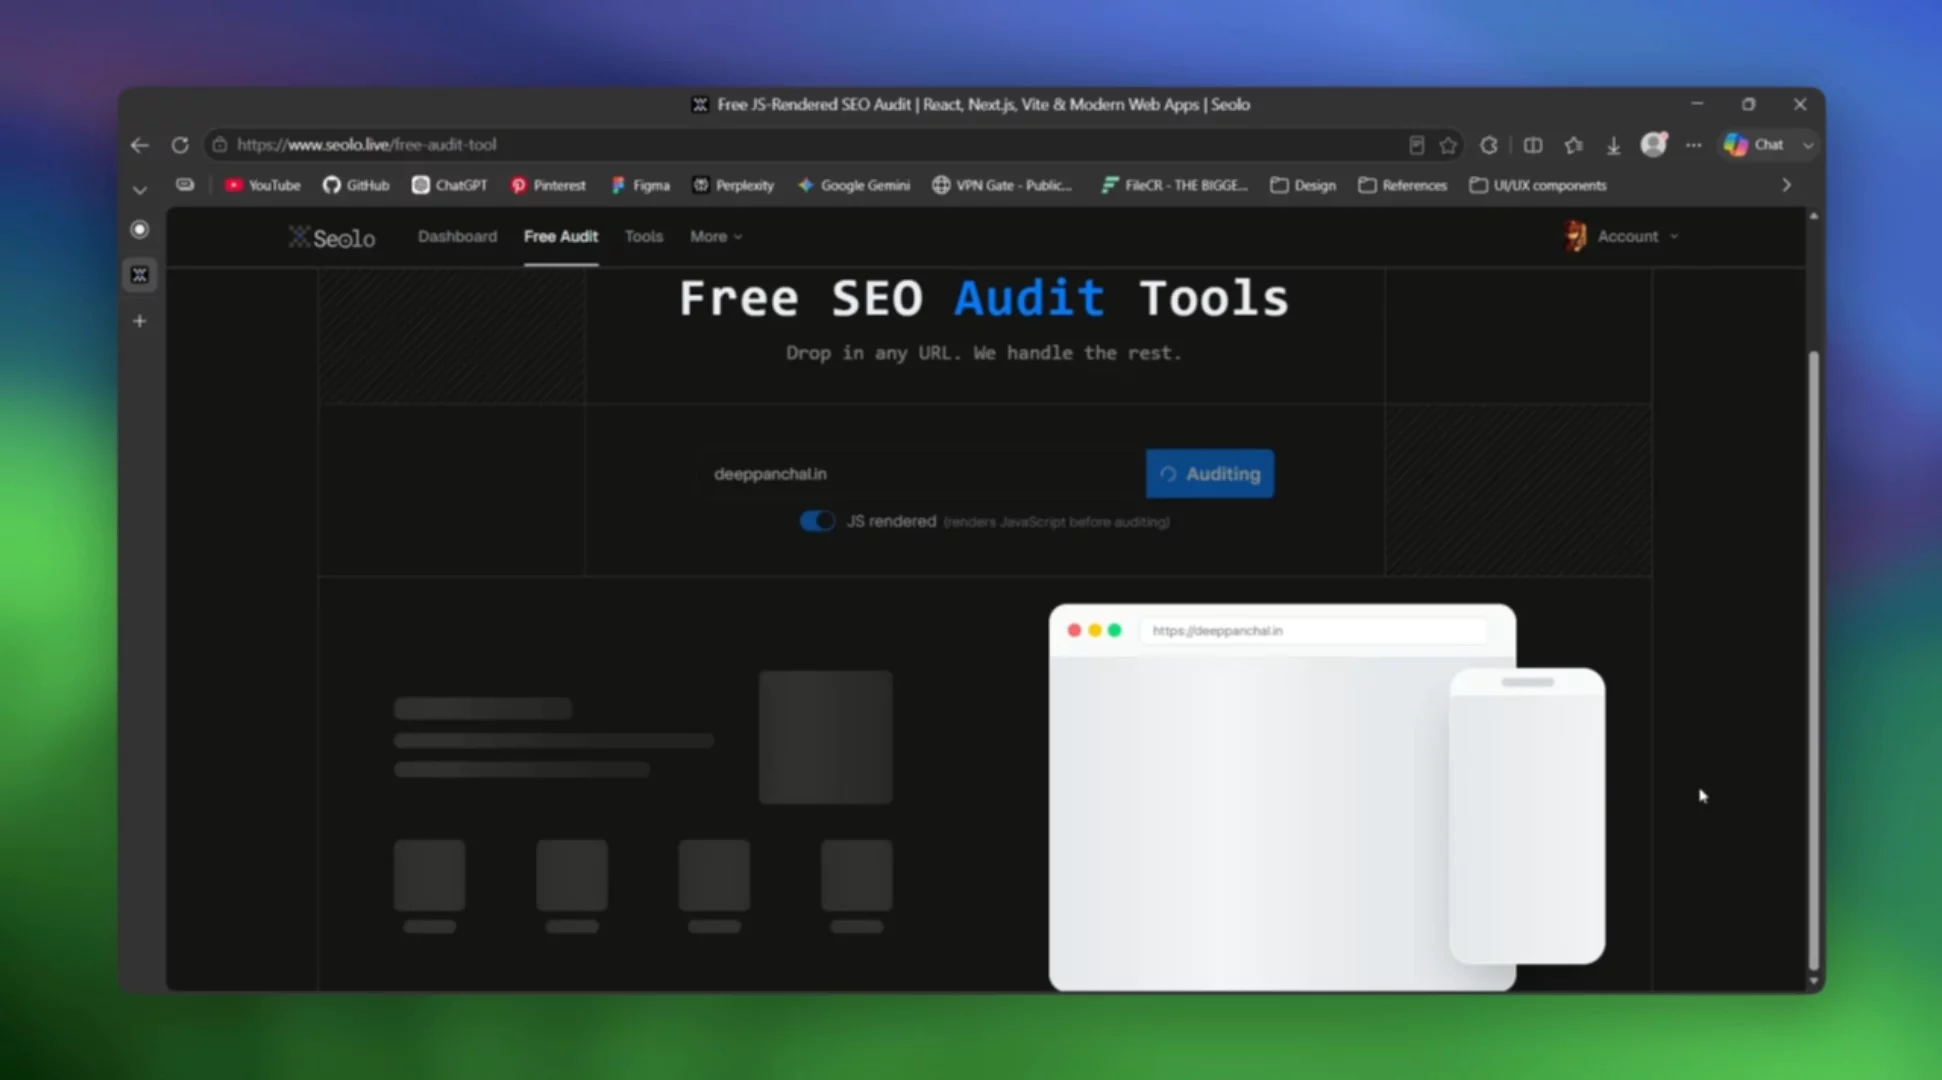Open the Tools nav item
Viewport: 1942px width, 1080px height.
point(644,237)
